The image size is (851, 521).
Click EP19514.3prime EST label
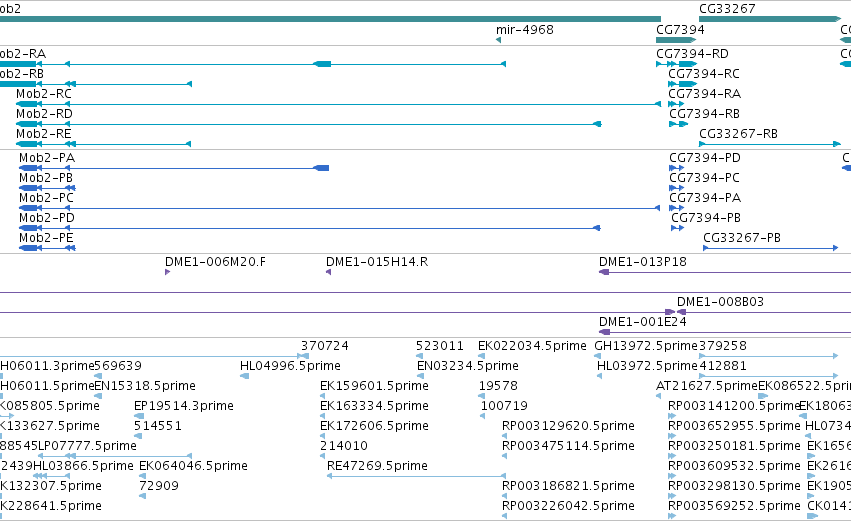point(183,406)
